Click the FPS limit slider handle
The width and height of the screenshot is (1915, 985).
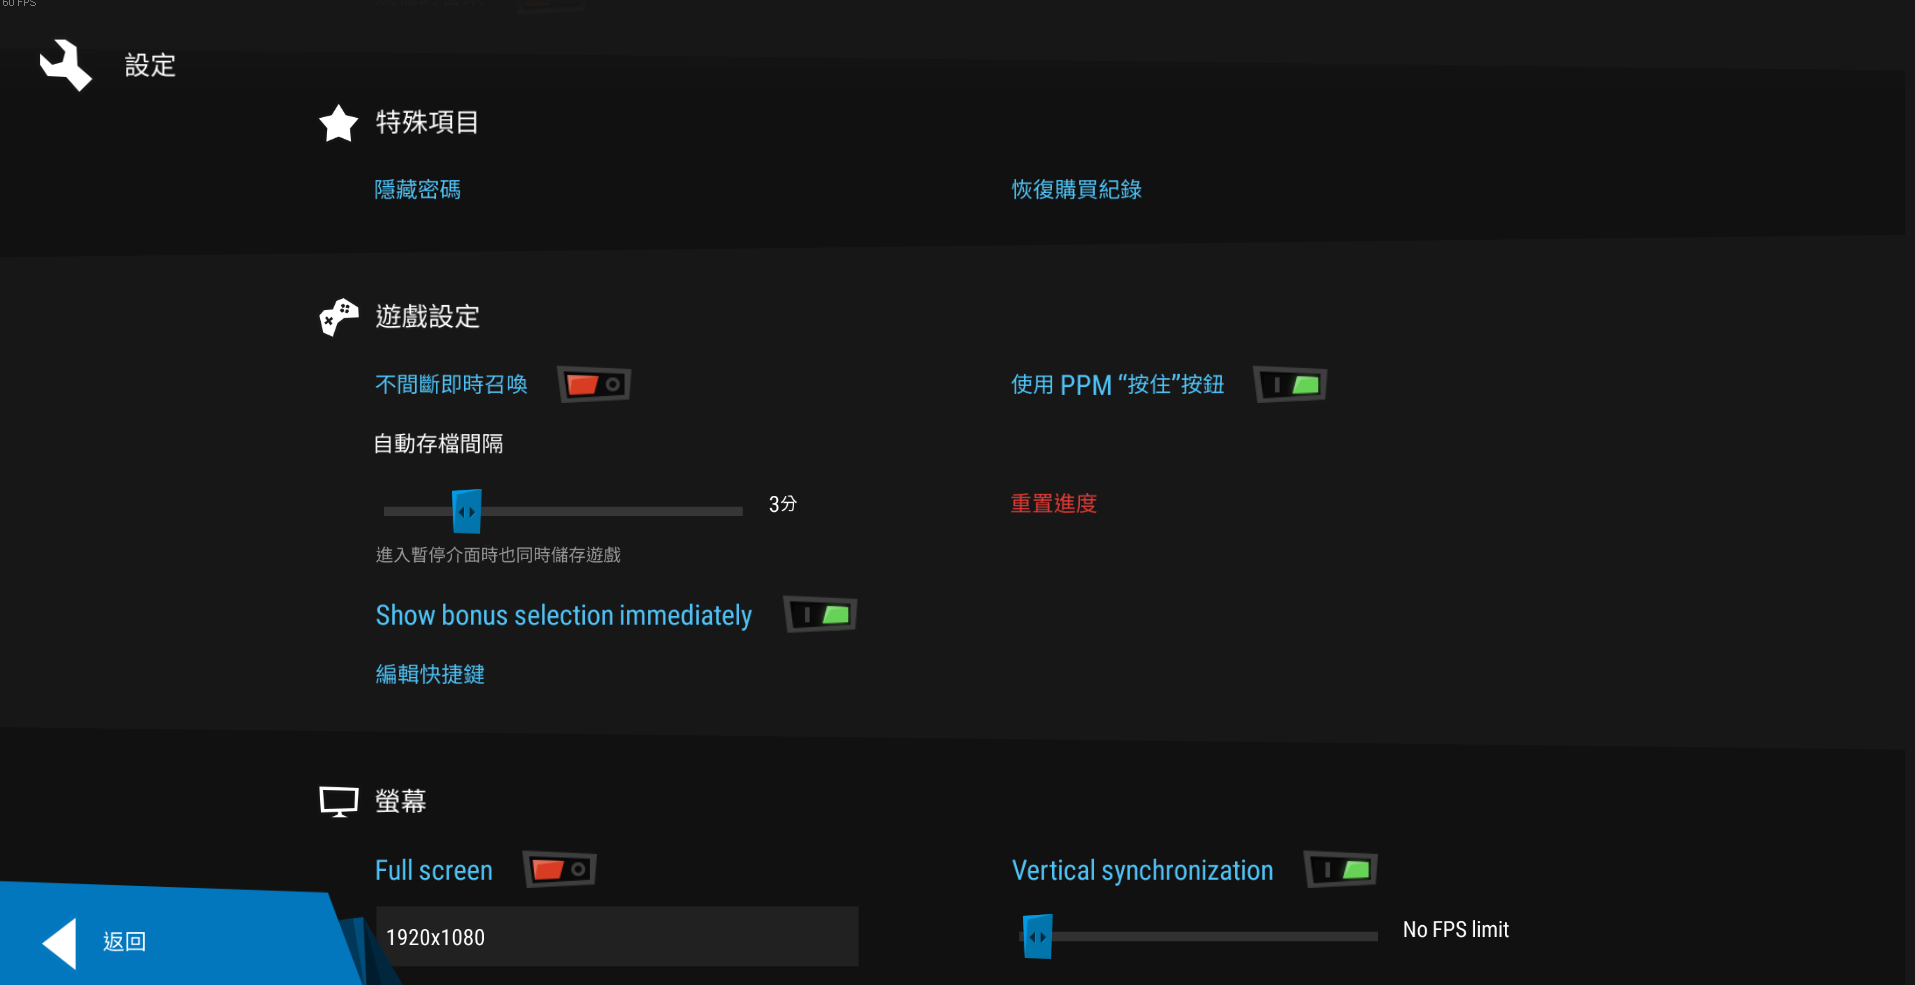(1037, 937)
